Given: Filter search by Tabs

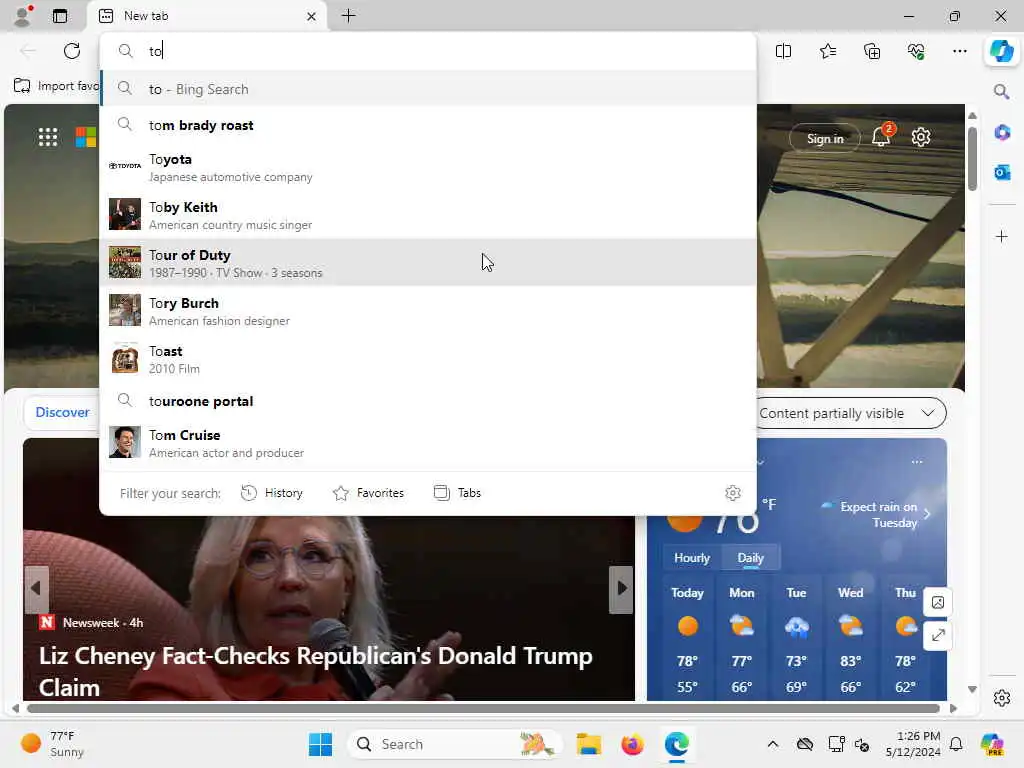Looking at the screenshot, I should pyautogui.click(x=457, y=493).
